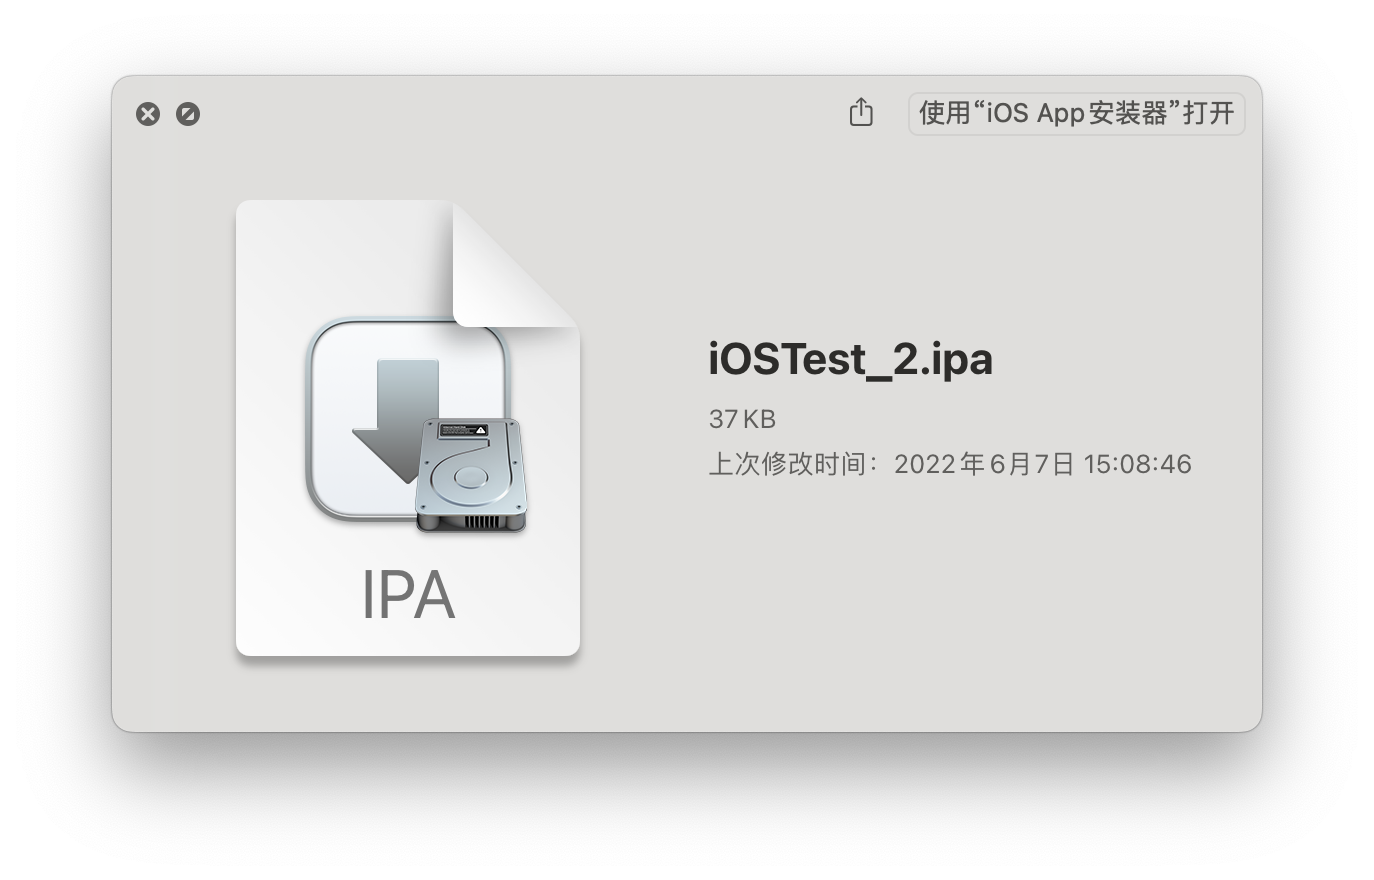Open with iOS App安装器 button
The image size is (1374, 880).
[x=1076, y=113]
